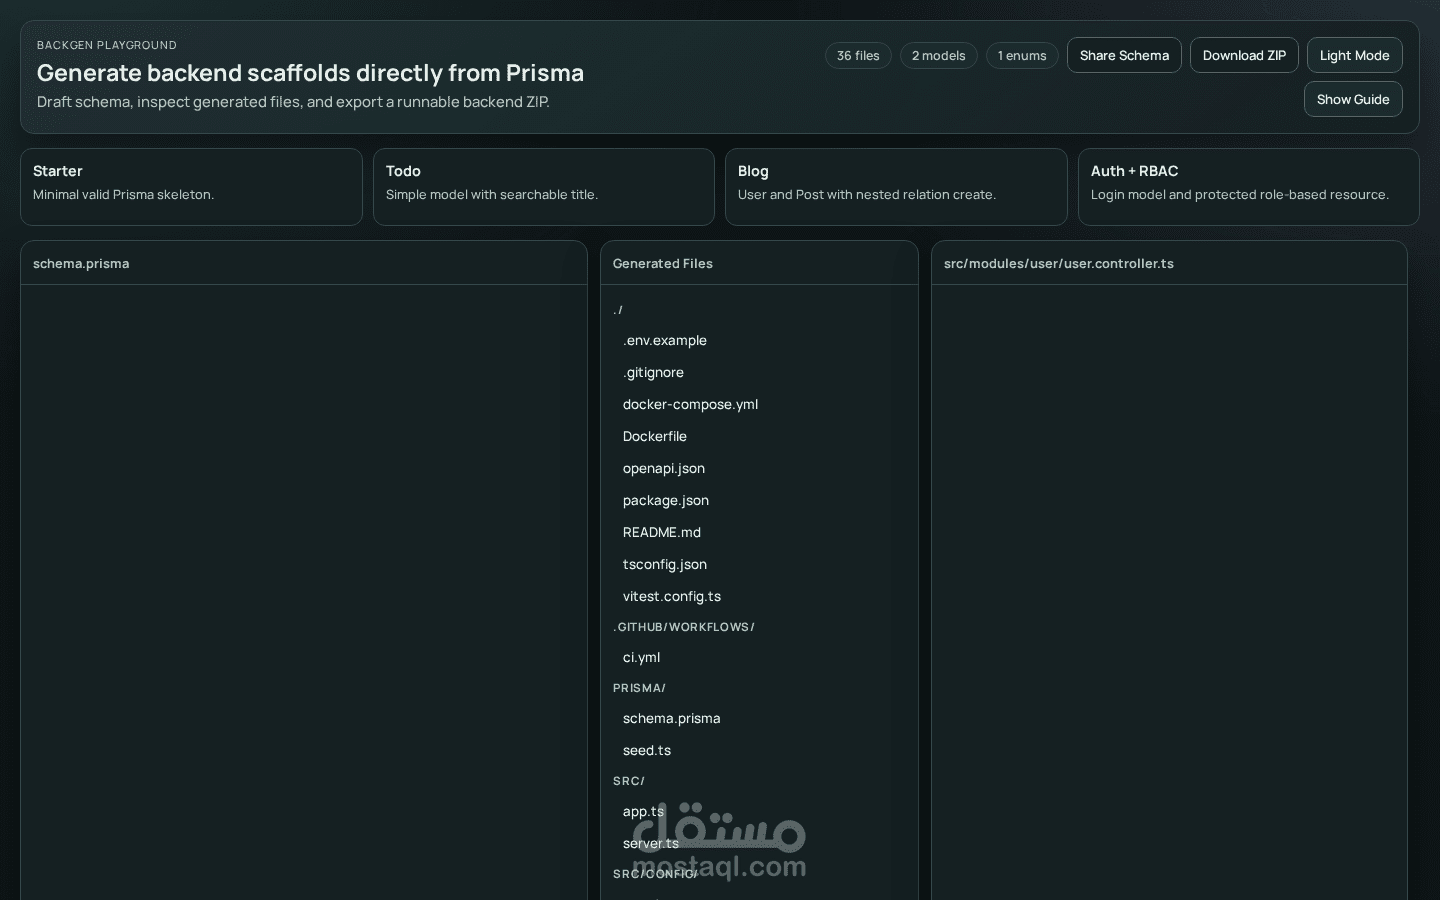
Task: Select the Todo preset
Action: coord(543,187)
